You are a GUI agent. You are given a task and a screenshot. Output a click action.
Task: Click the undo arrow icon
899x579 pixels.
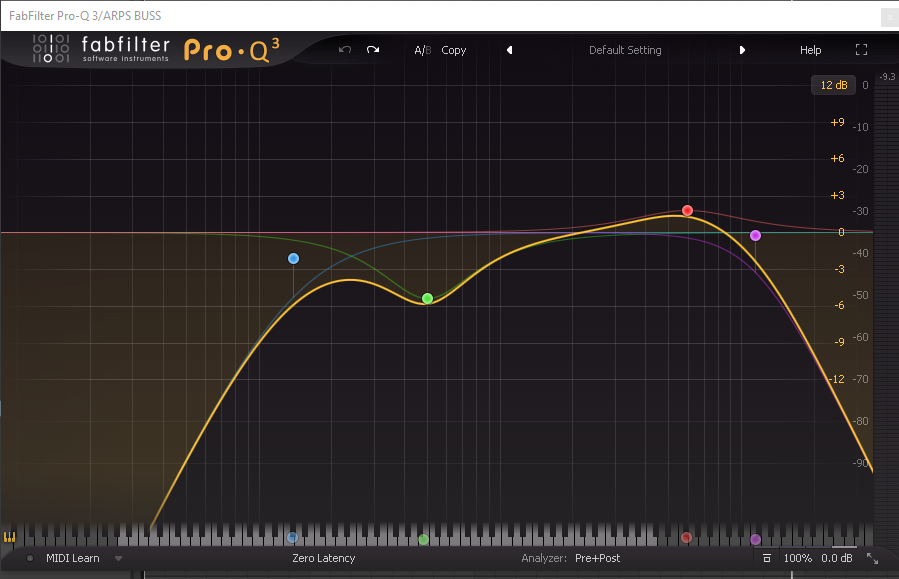tap(345, 50)
